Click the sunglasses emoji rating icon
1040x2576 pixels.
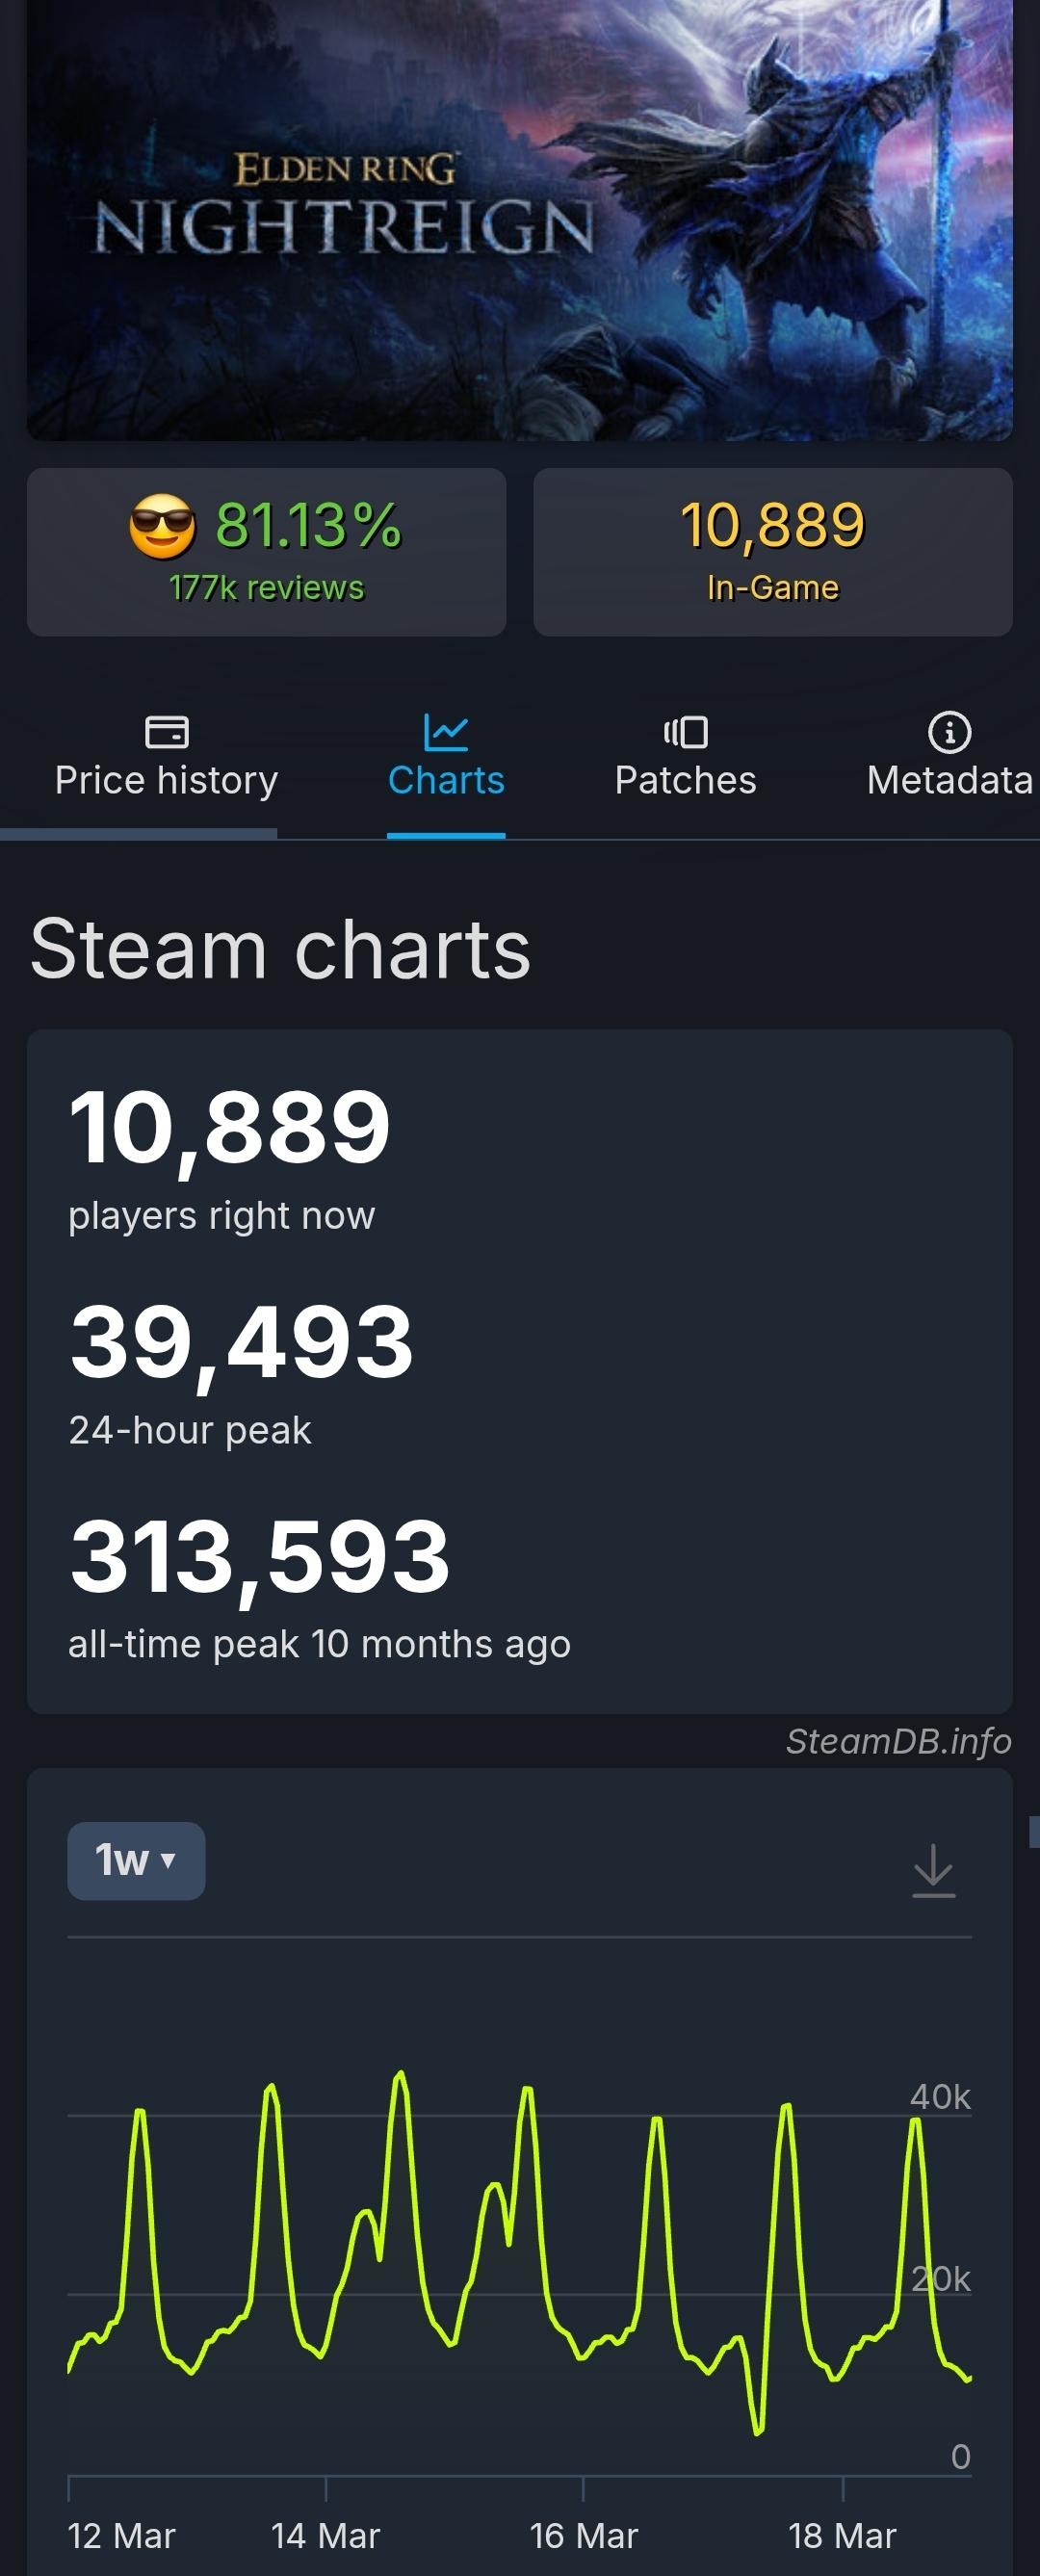point(162,526)
